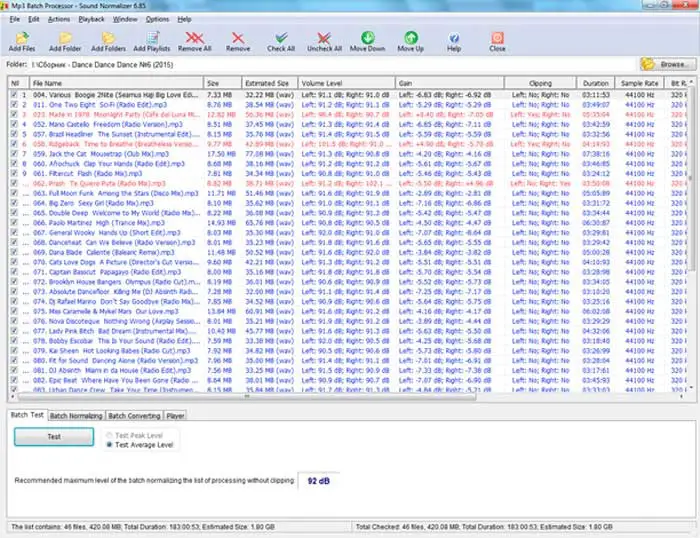Viewport: 700px width, 538px height.
Task: Toggle checkbox for Filtercut Flash row
Action: [x=14, y=173]
